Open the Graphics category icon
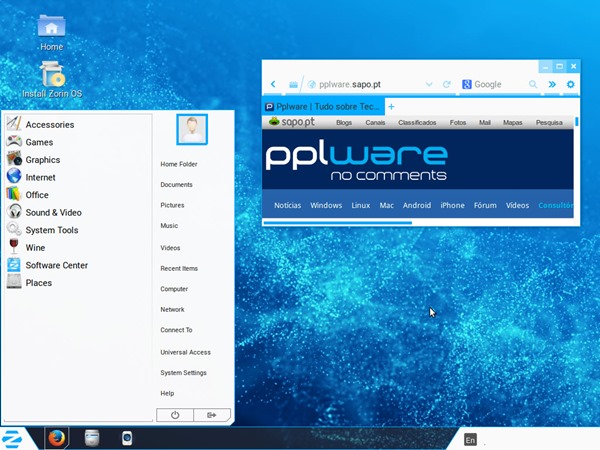600x450 pixels. (14, 158)
